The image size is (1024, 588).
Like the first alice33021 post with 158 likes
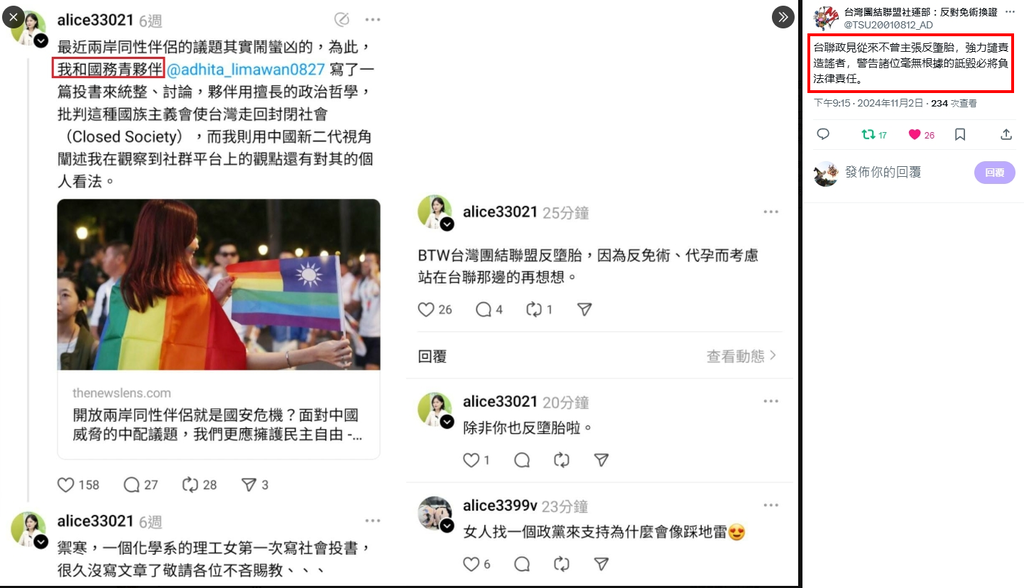[x=66, y=485]
